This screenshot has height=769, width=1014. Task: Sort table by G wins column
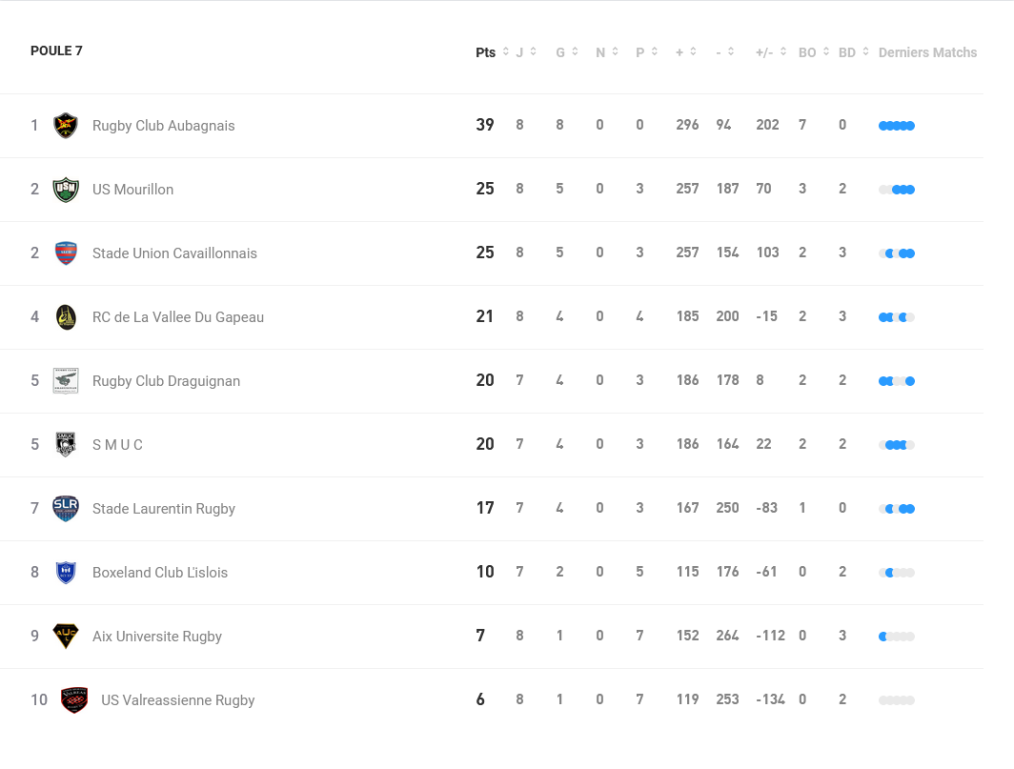[x=567, y=53]
